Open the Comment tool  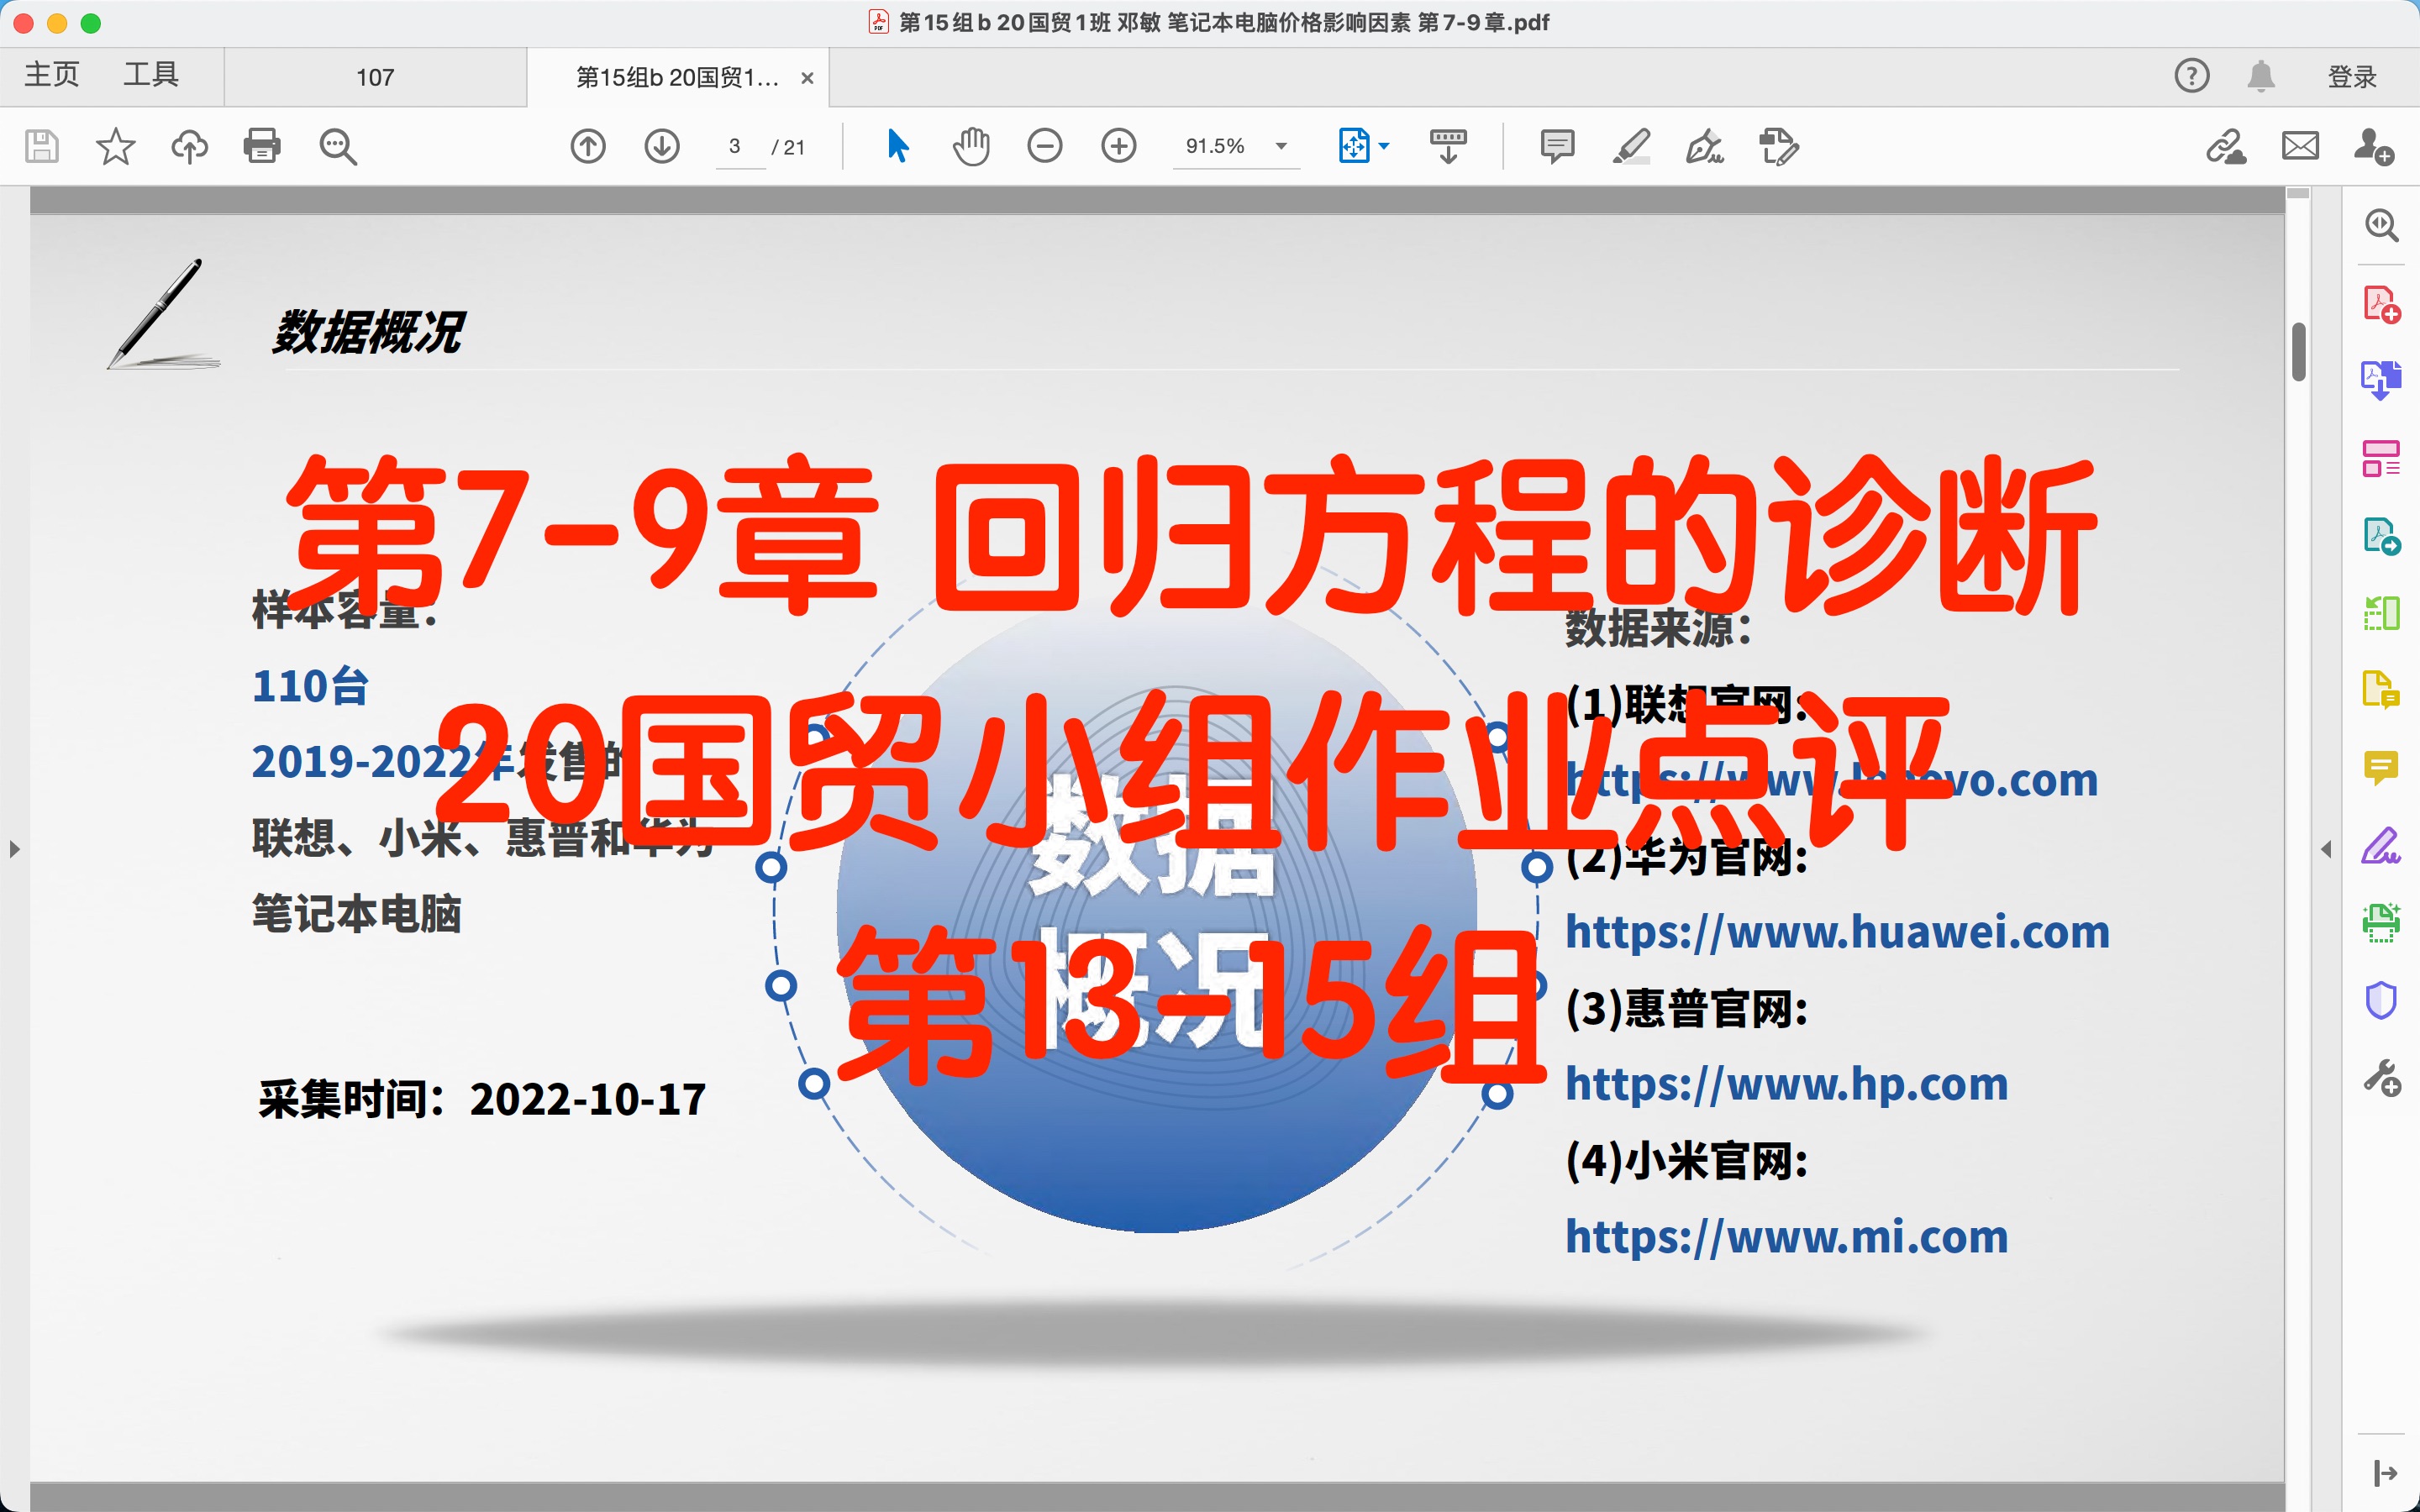click(1557, 147)
